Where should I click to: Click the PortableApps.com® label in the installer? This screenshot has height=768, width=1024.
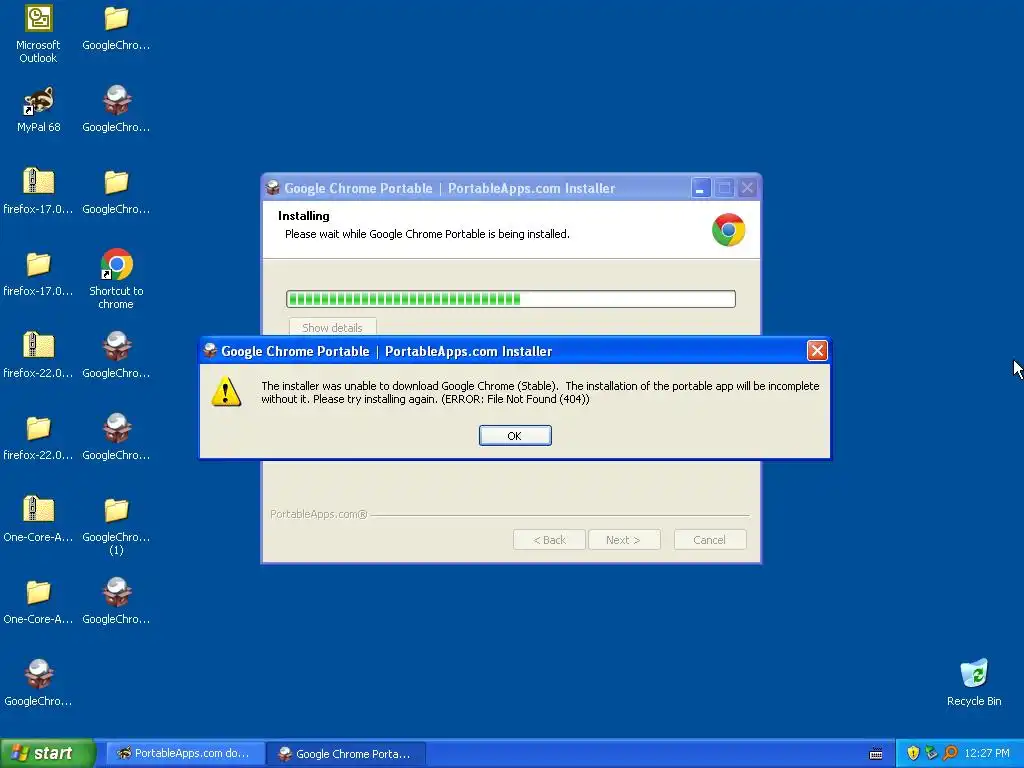click(x=319, y=514)
